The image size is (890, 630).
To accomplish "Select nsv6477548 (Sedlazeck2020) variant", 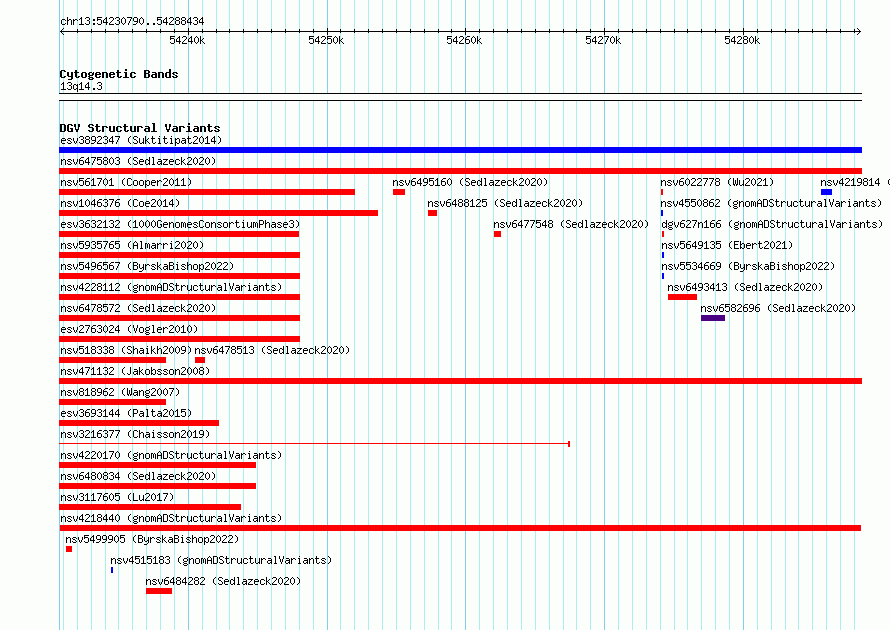I will click(x=571, y=224).
